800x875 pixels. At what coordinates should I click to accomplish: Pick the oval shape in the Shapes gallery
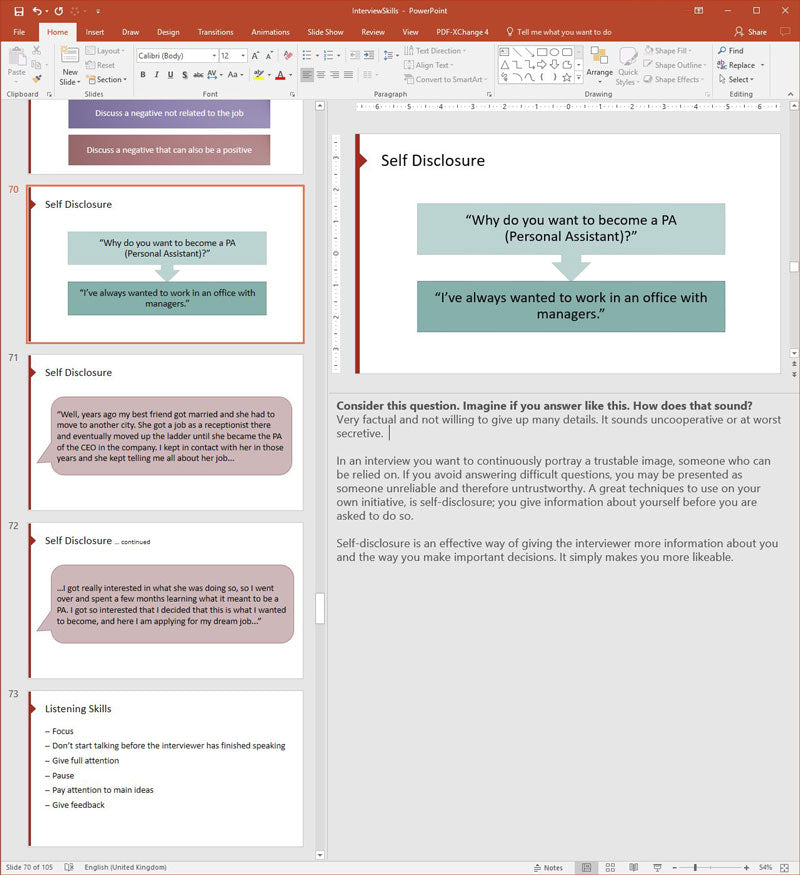(555, 52)
